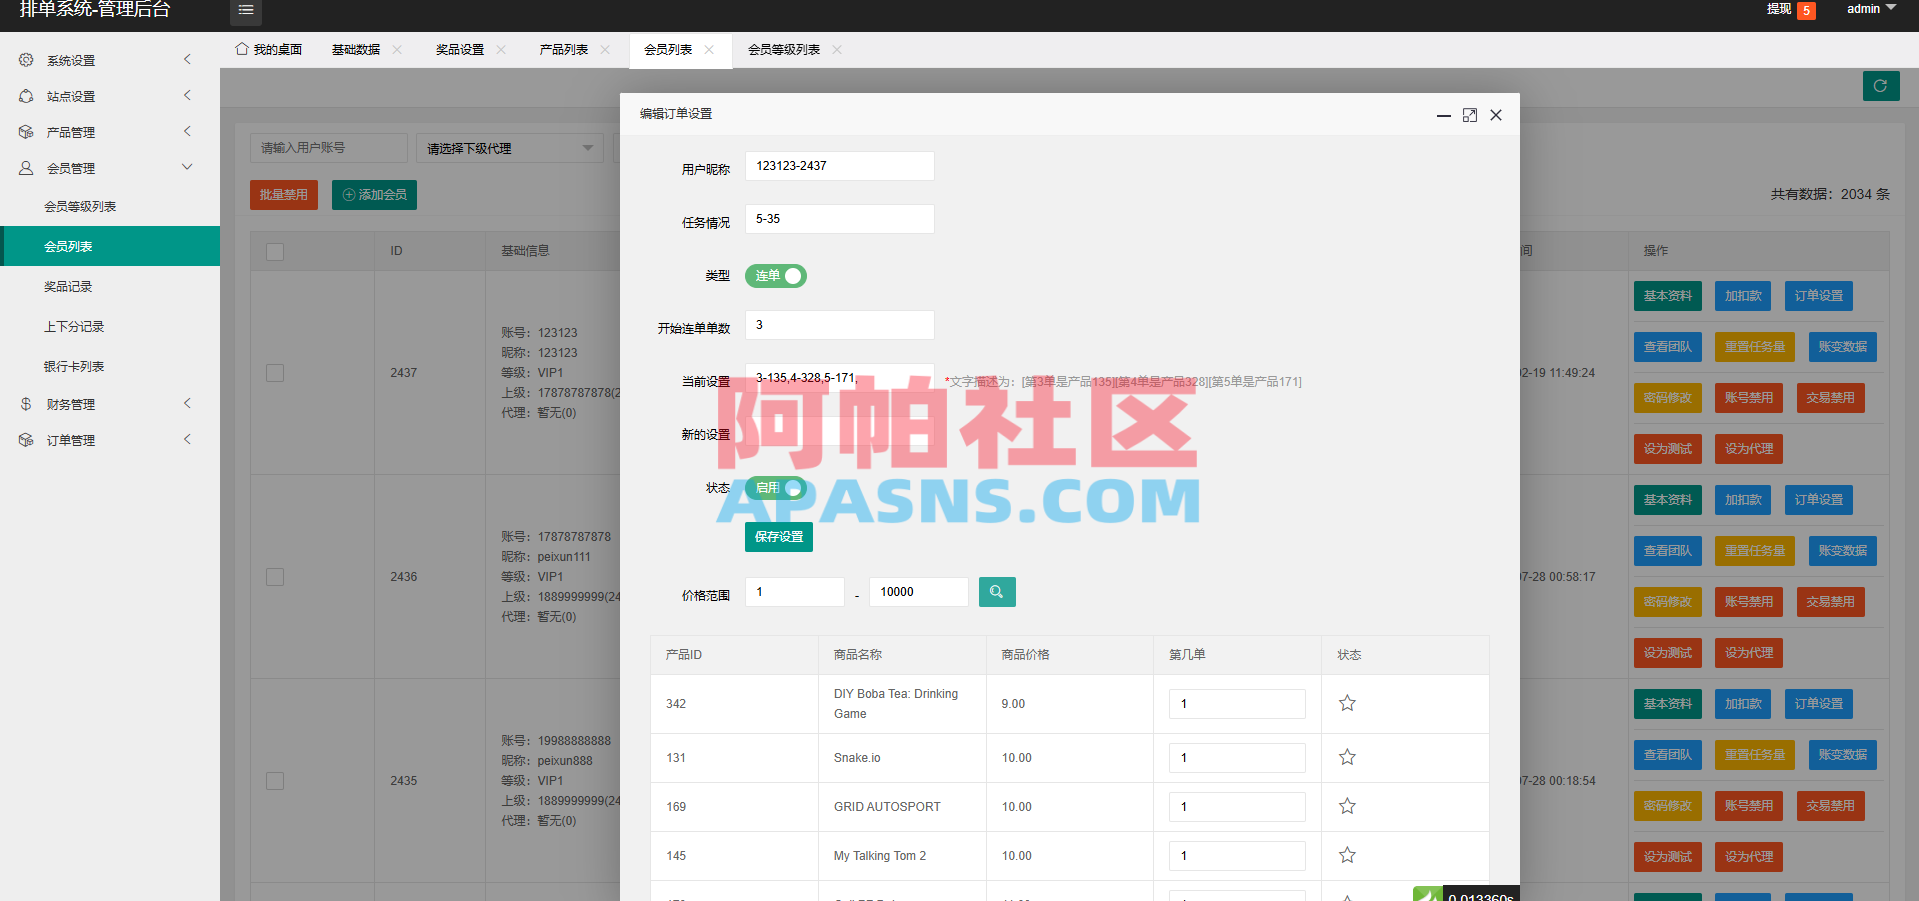Expand the 站点设置 section

tap(100, 95)
